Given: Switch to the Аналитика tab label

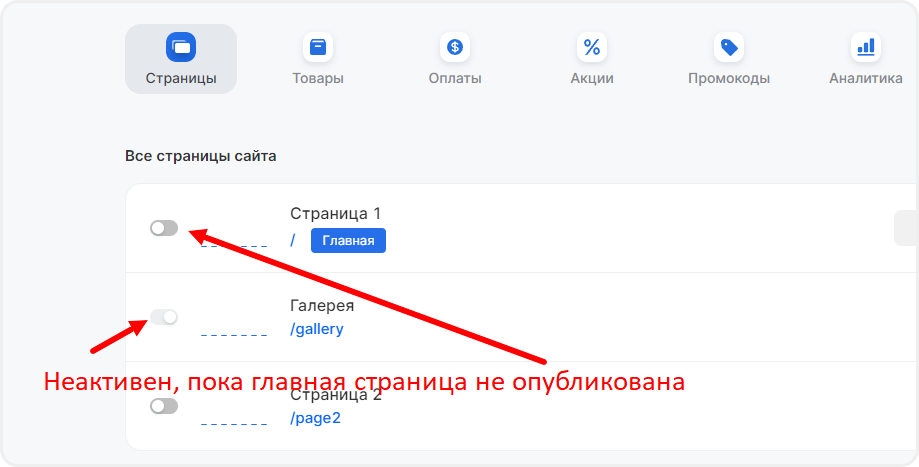Looking at the screenshot, I should [866, 79].
